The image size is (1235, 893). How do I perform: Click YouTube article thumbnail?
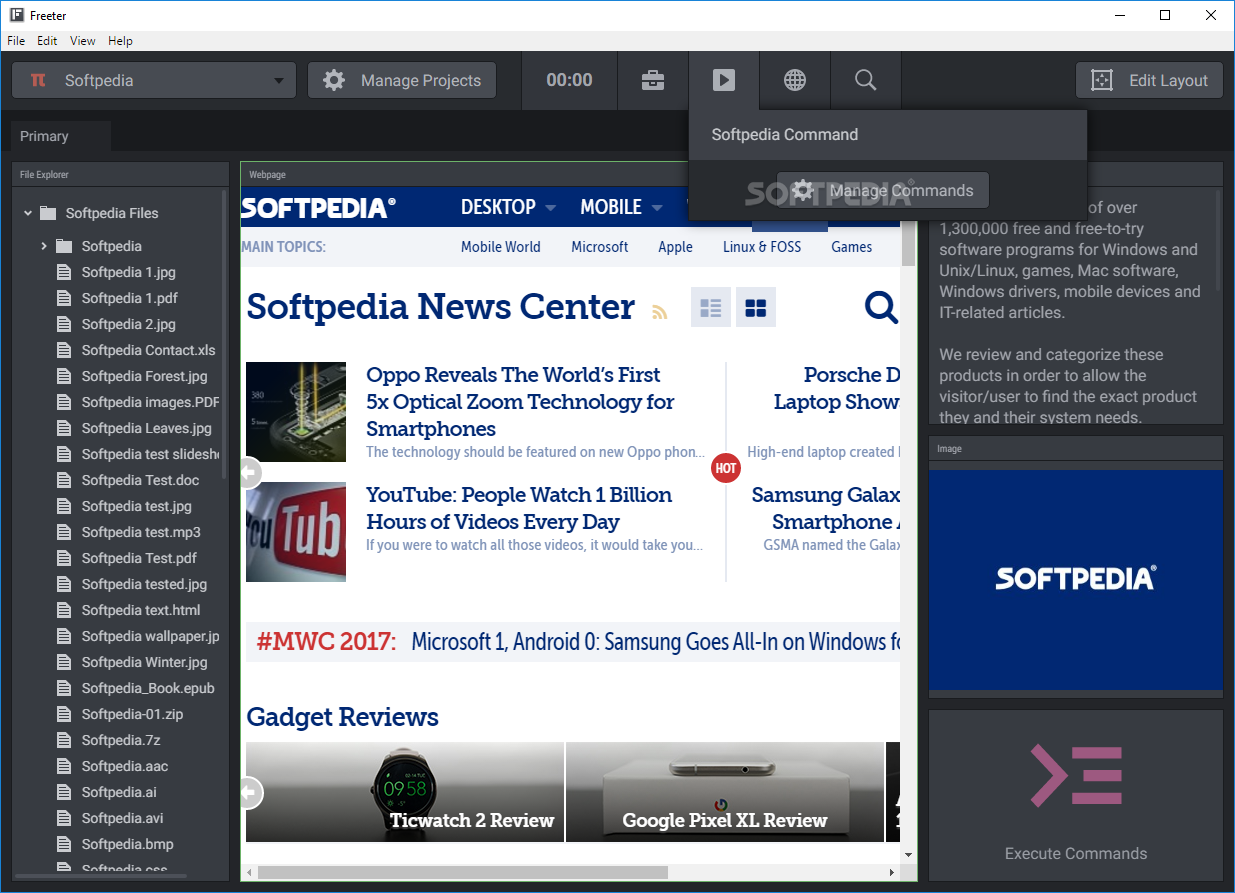coord(296,532)
